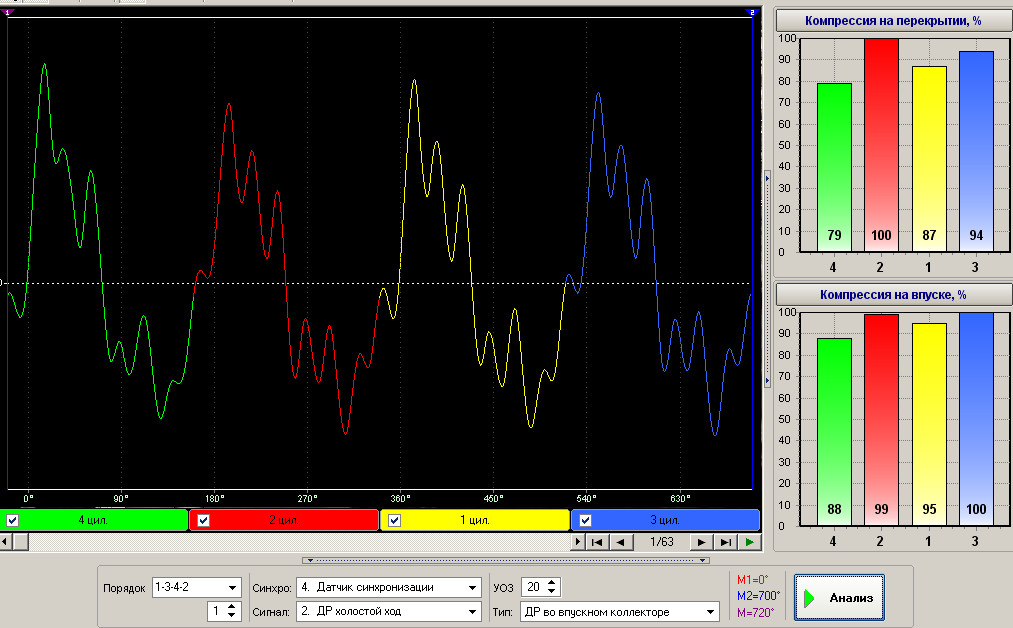Image resolution: width=1013 pixels, height=628 pixels.
Task: Click green bar 79 in overlap compression chart
Action: (834, 167)
